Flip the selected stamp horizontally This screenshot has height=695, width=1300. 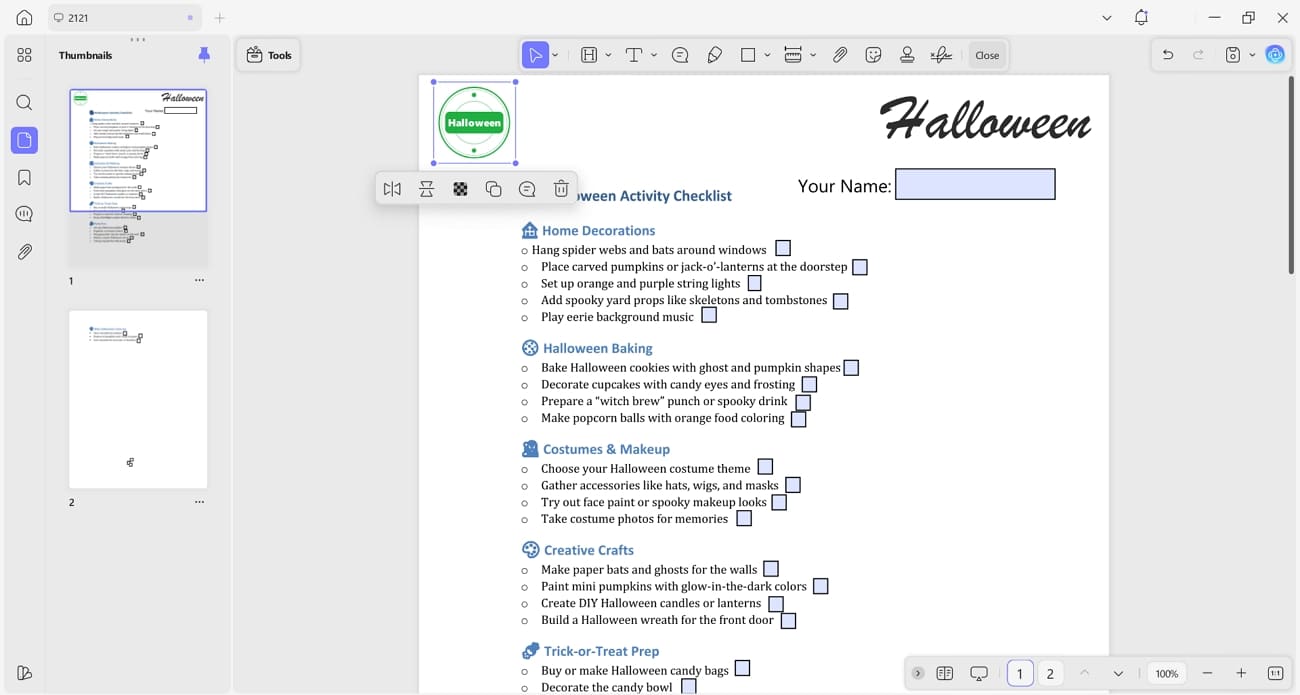coord(392,188)
